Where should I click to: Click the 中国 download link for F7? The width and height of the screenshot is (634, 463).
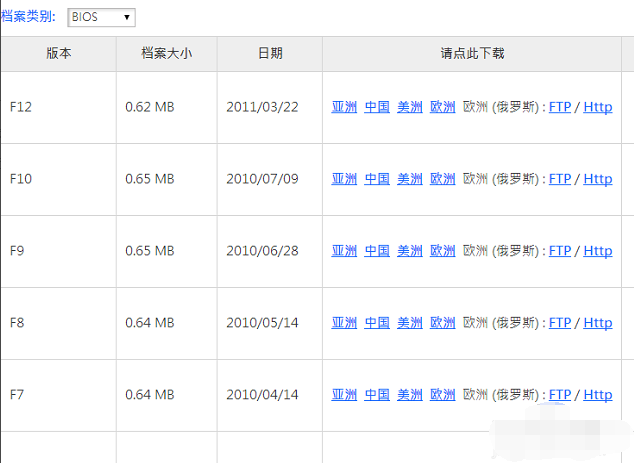pos(377,395)
